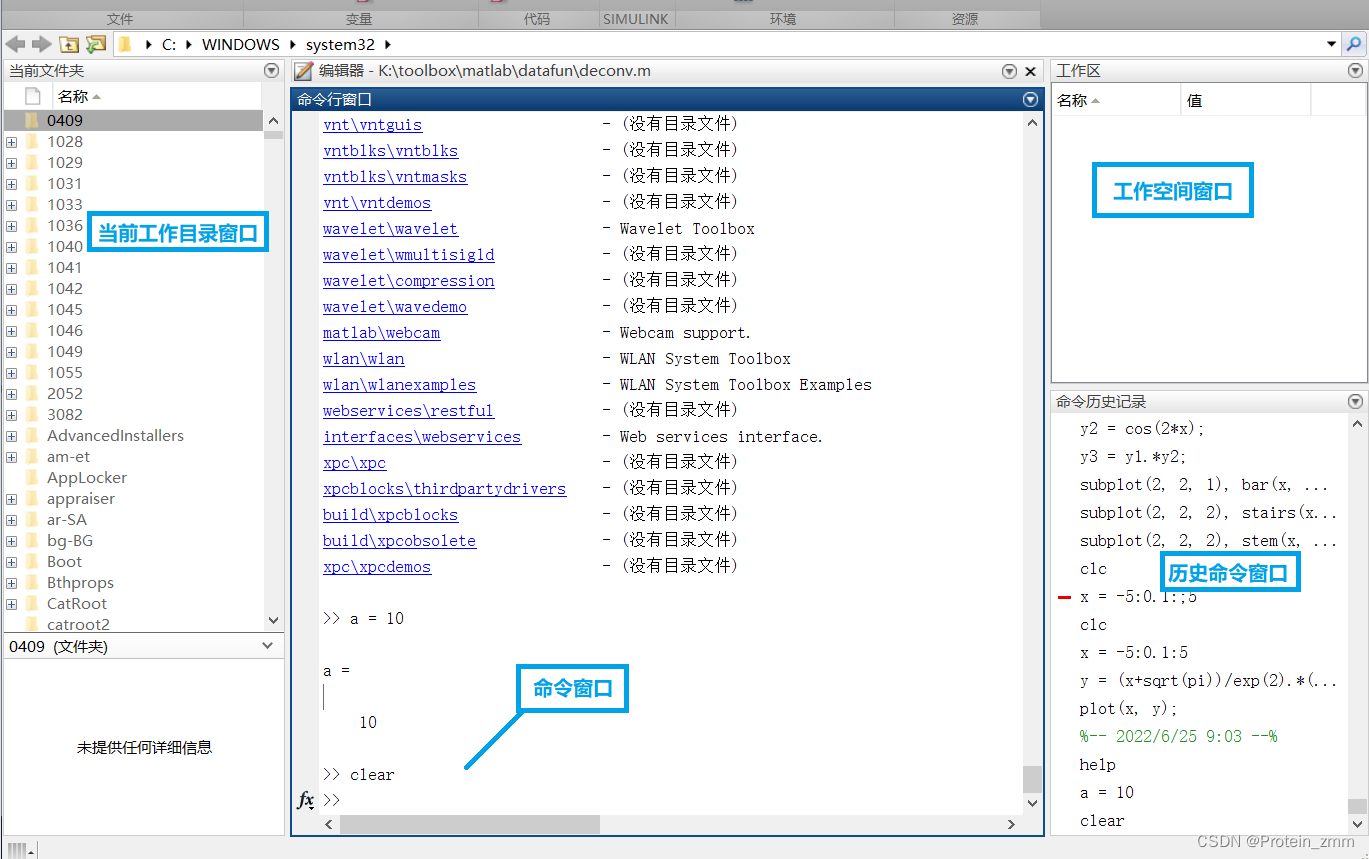Click the search magnifier in address bar

tap(1354, 44)
